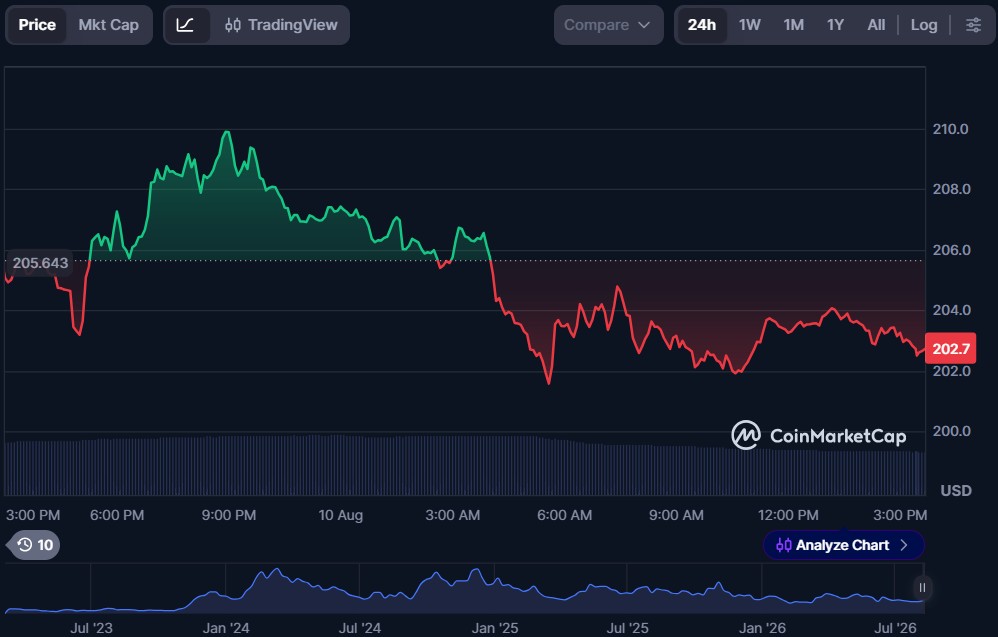Click the Jan '26 label in range navigator
This screenshot has height=637, width=998.
click(x=762, y=628)
